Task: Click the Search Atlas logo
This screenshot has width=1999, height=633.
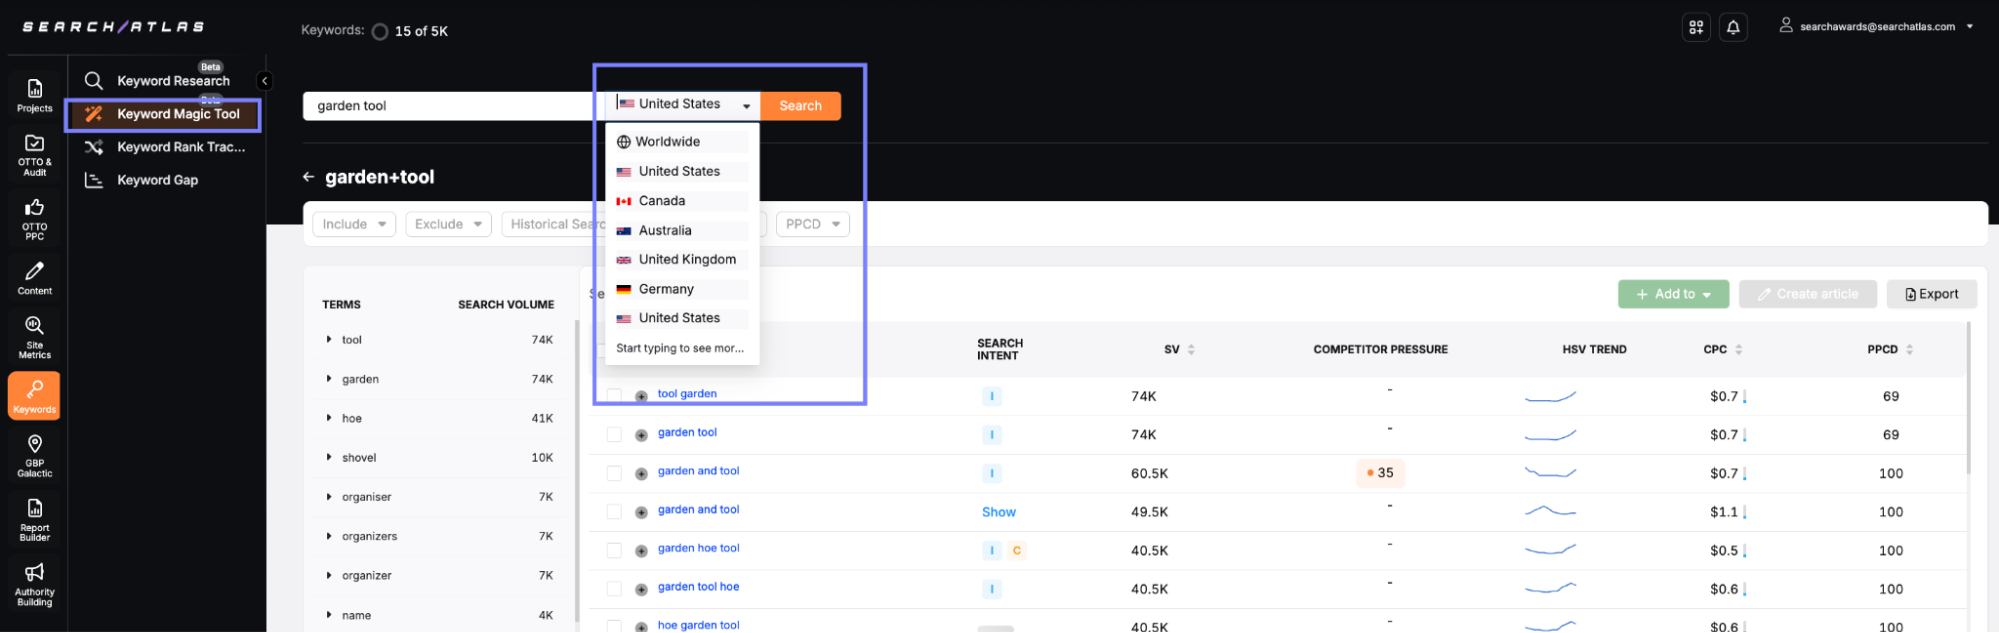Action: [113, 27]
